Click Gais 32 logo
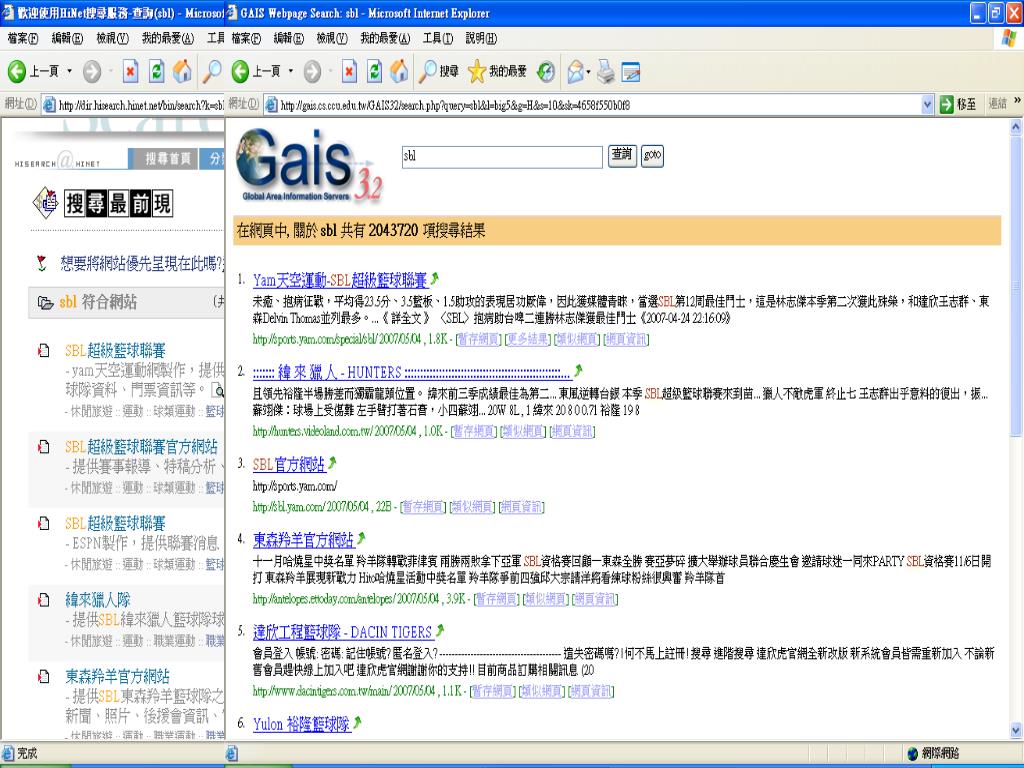Viewport: 1024px width, 768px height. point(308,165)
